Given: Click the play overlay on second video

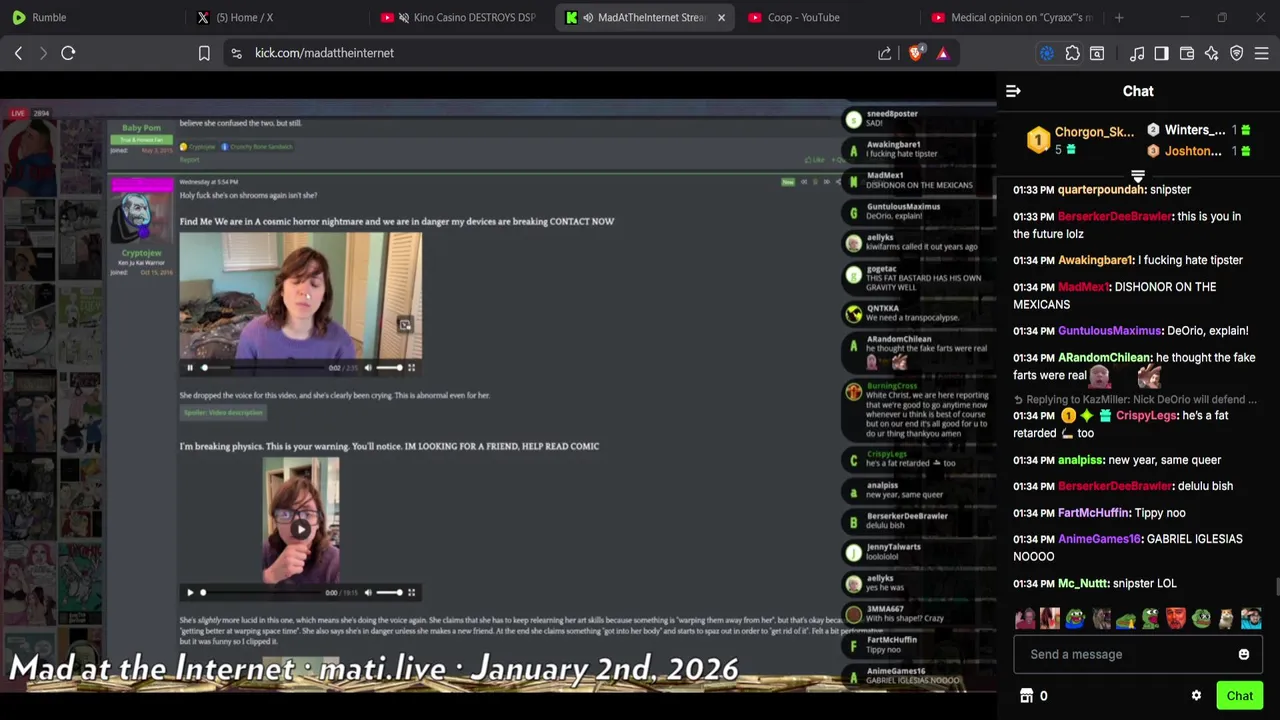Looking at the screenshot, I should [x=301, y=530].
